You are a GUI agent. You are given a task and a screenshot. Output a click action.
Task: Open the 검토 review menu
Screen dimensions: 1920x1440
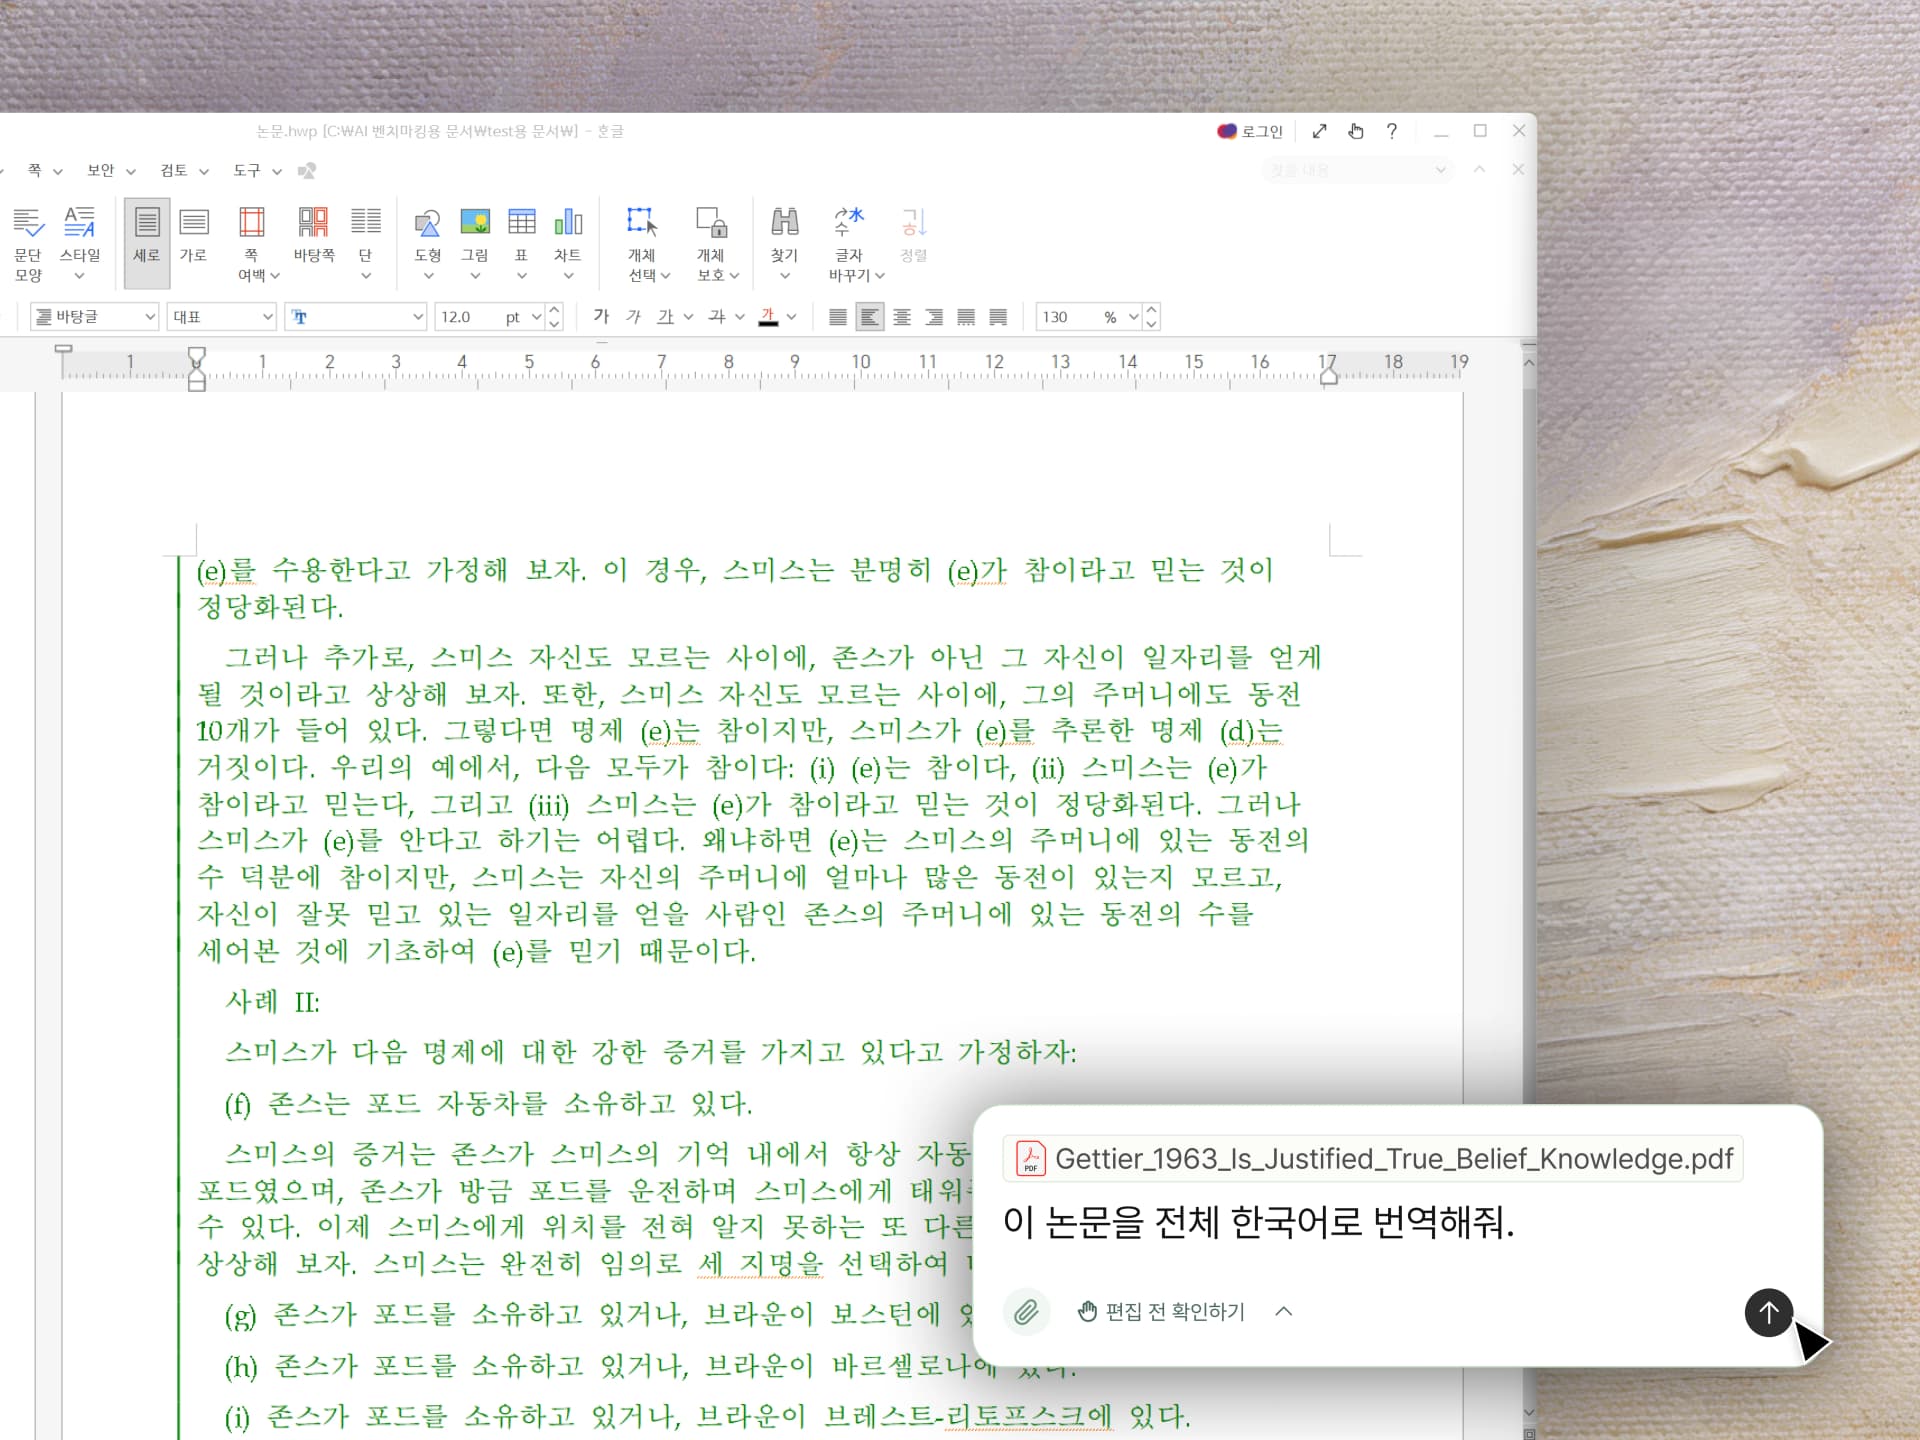[174, 171]
